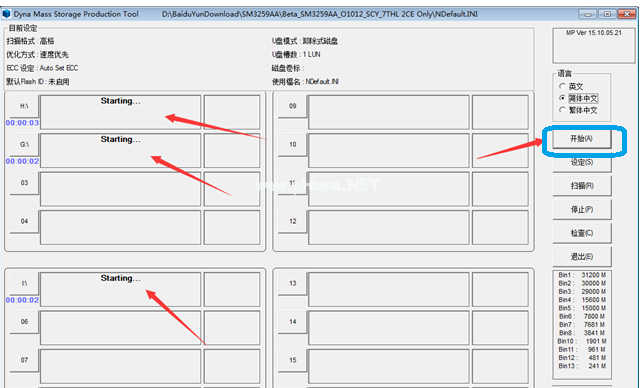Click the 优化方式 : 速度优先 setting text
Screen dimensions: 644x388
pyautogui.click(x=37, y=55)
